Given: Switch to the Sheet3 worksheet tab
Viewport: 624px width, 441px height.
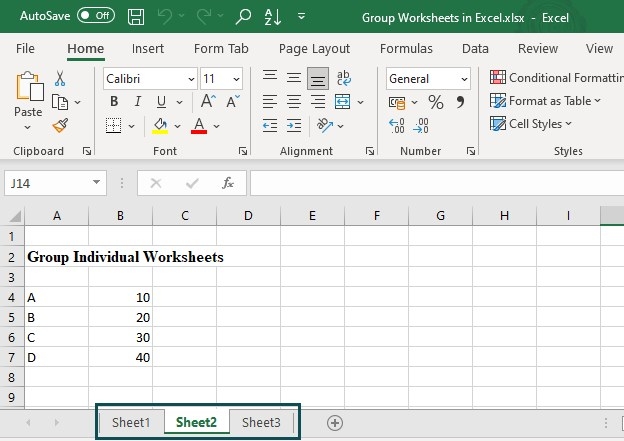Looking at the screenshot, I should (261, 422).
